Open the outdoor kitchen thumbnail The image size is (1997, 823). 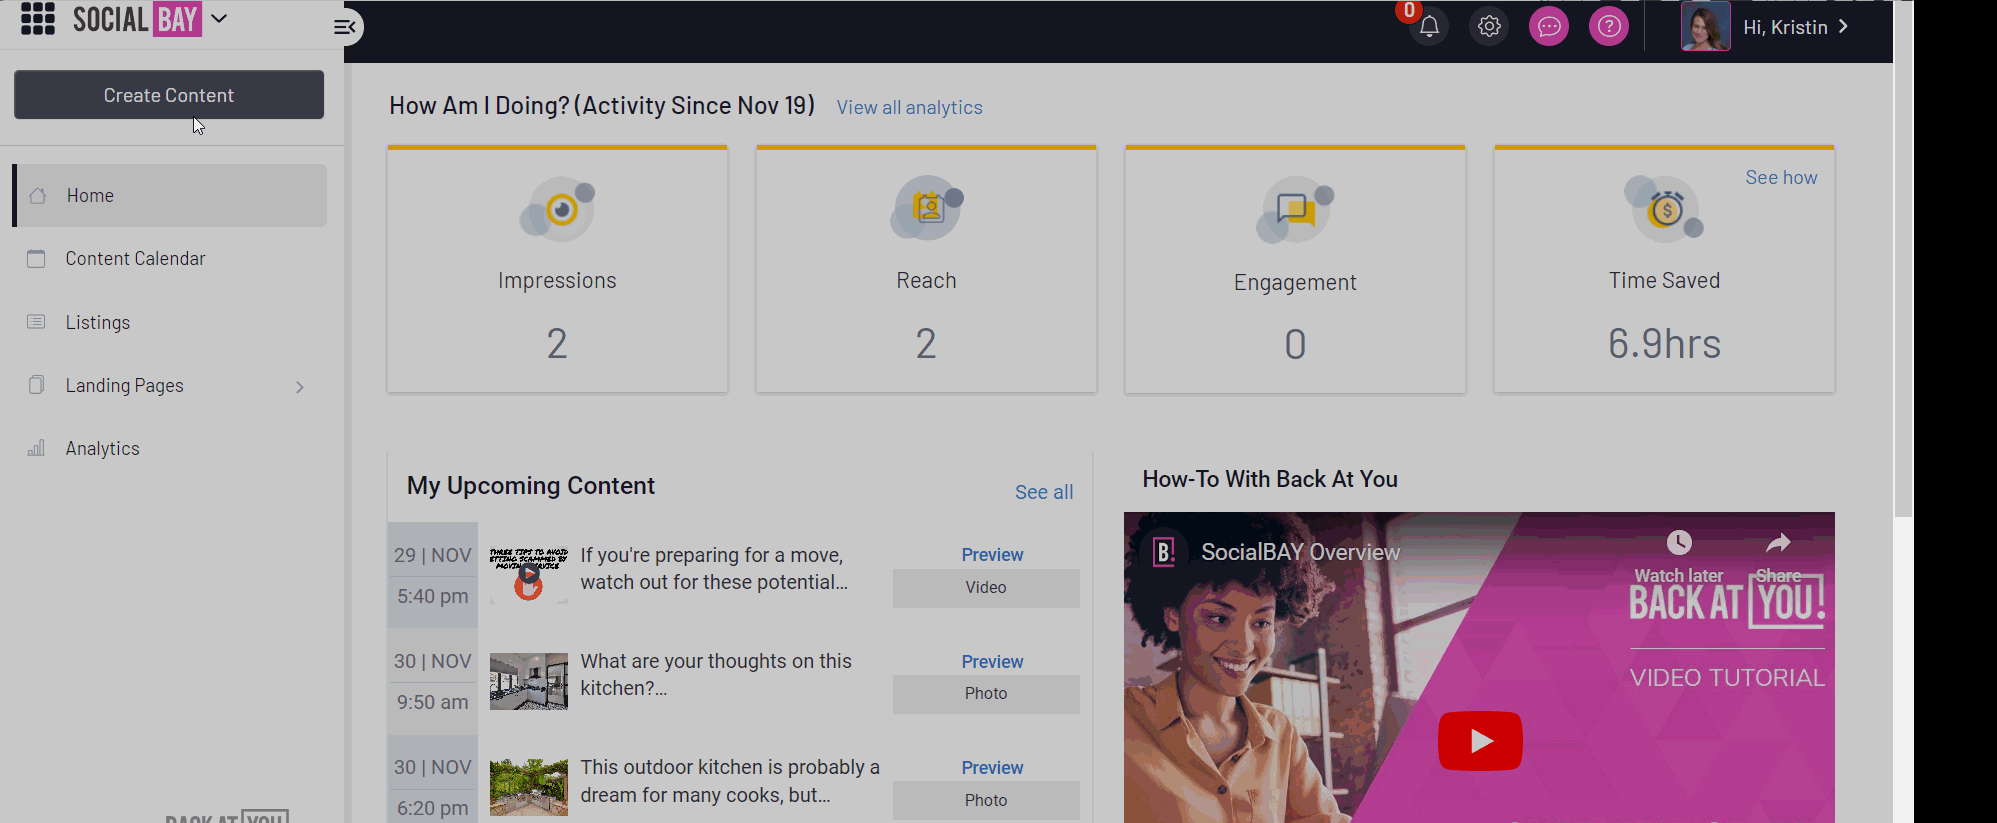pos(529,787)
